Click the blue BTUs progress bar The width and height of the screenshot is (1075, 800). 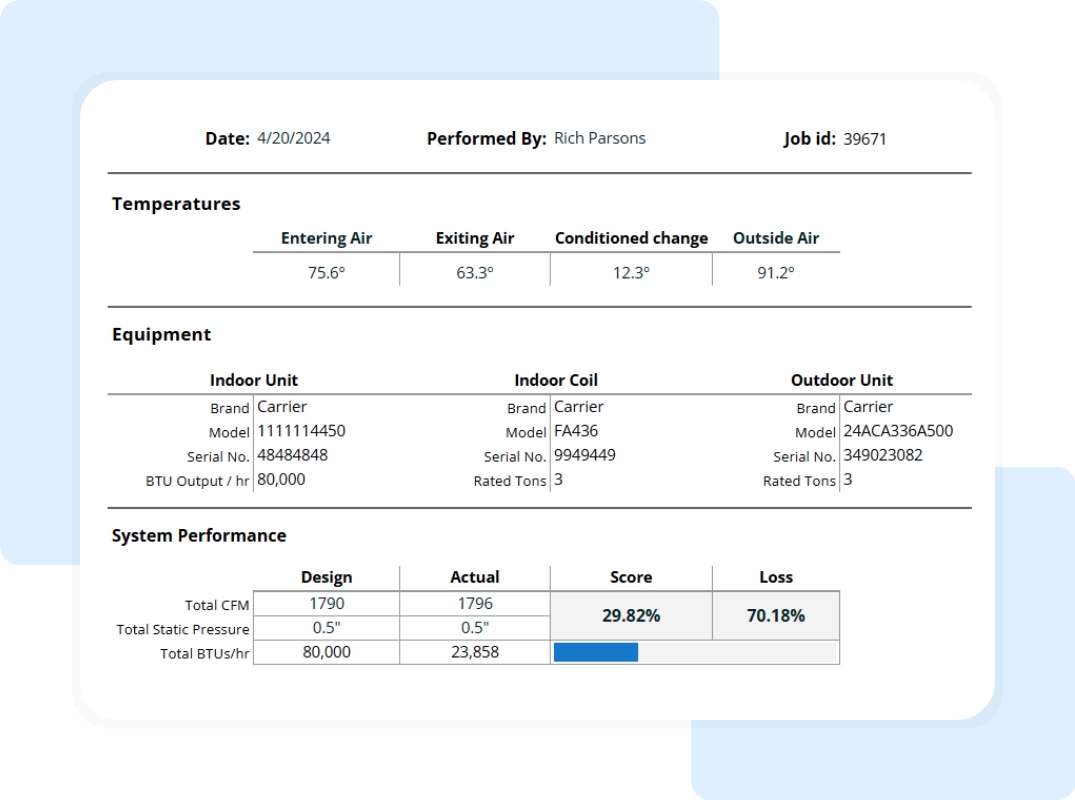click(596, 651)
